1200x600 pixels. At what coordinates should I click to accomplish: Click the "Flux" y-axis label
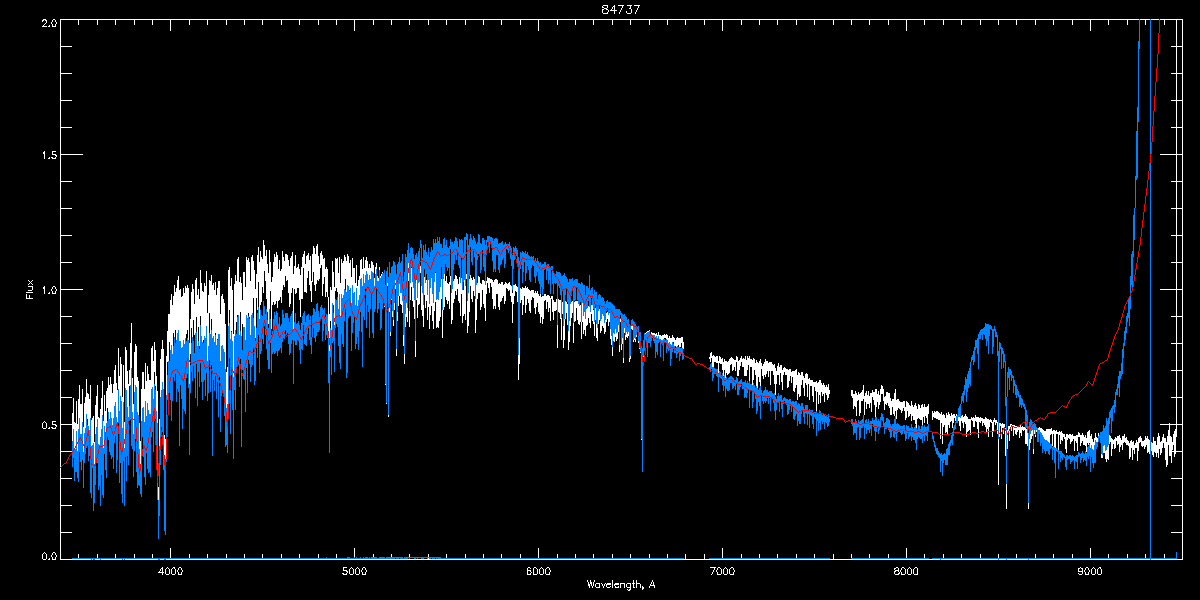coord(30,289)
